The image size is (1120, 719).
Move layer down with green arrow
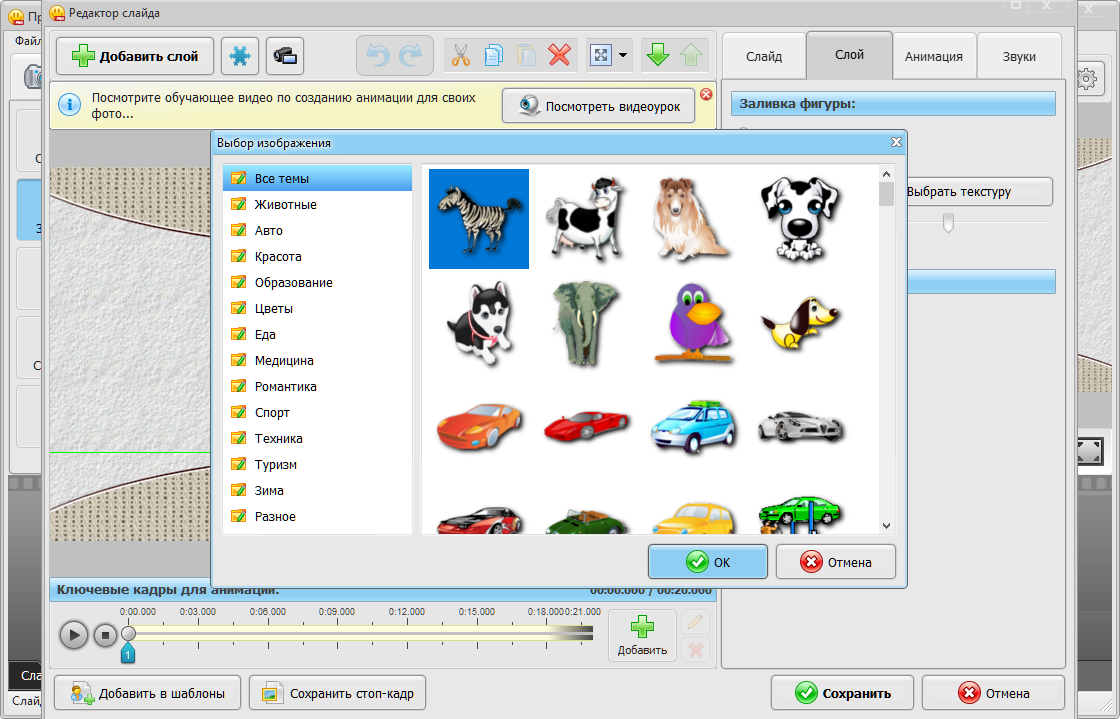pyautogui.click(x=657, y=56)
